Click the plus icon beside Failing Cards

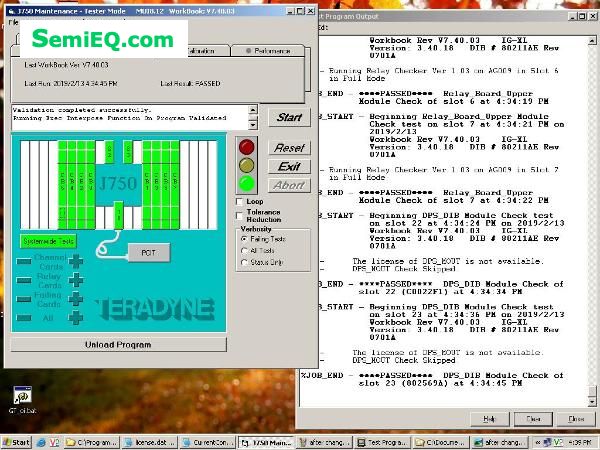pos(76,299)
